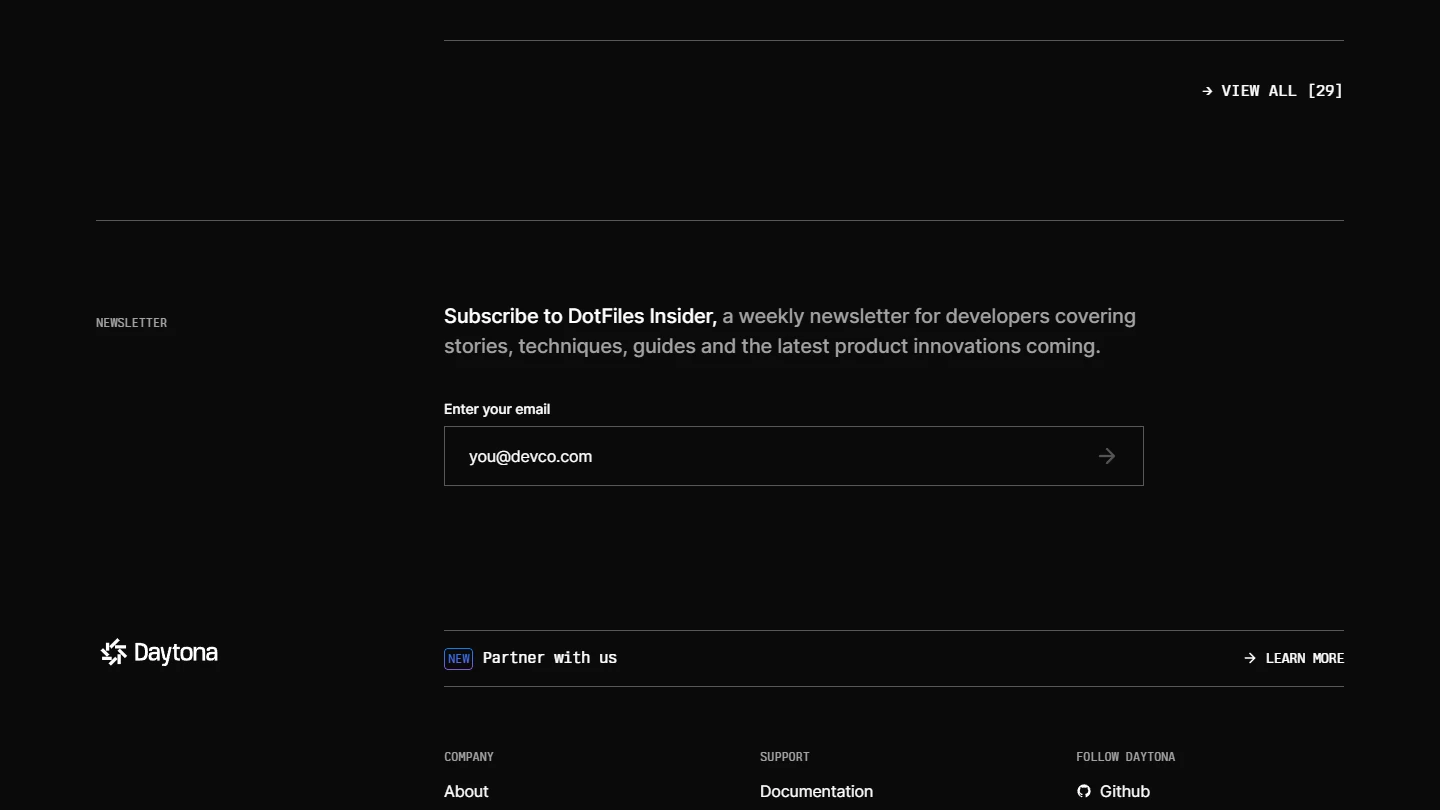
Task: Visit the Github link text
Action: click(1125, 791)
